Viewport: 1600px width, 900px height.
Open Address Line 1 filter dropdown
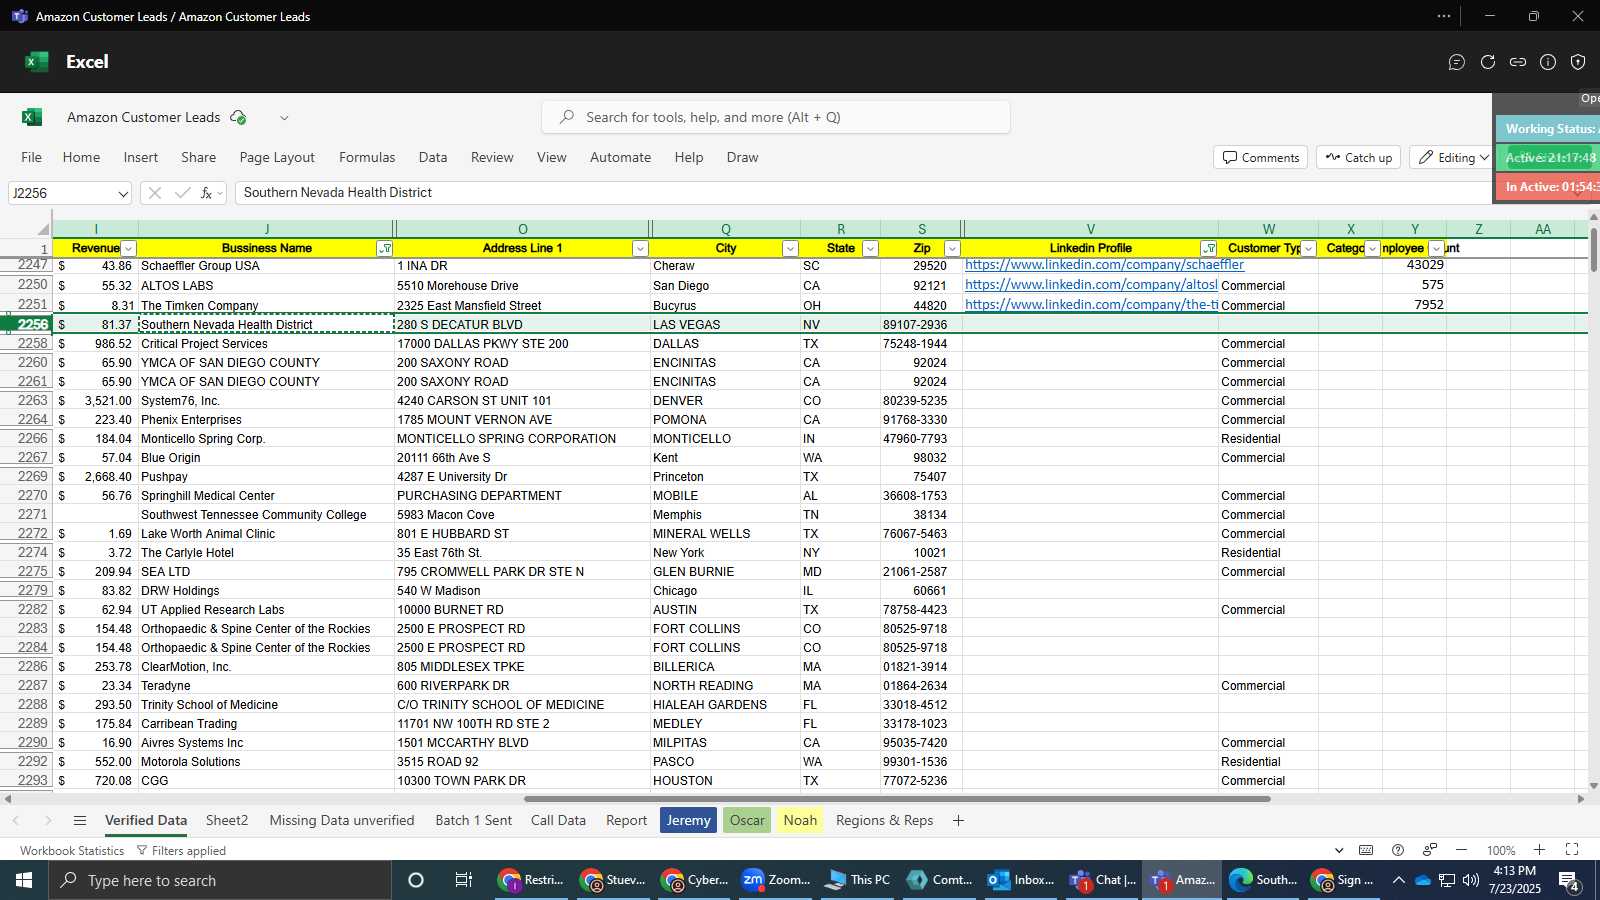tap(640, 248)
